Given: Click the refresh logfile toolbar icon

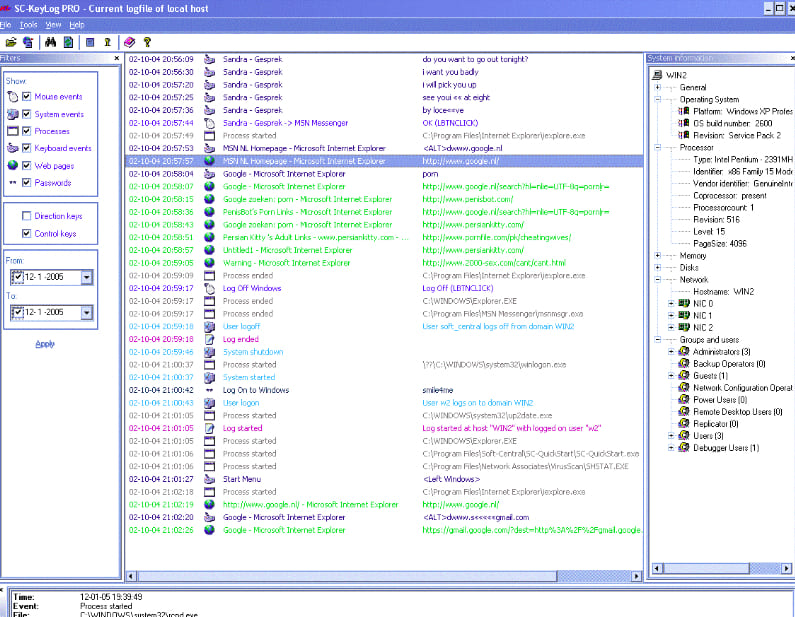Looking at the screenshot, I should click(68, 42).
